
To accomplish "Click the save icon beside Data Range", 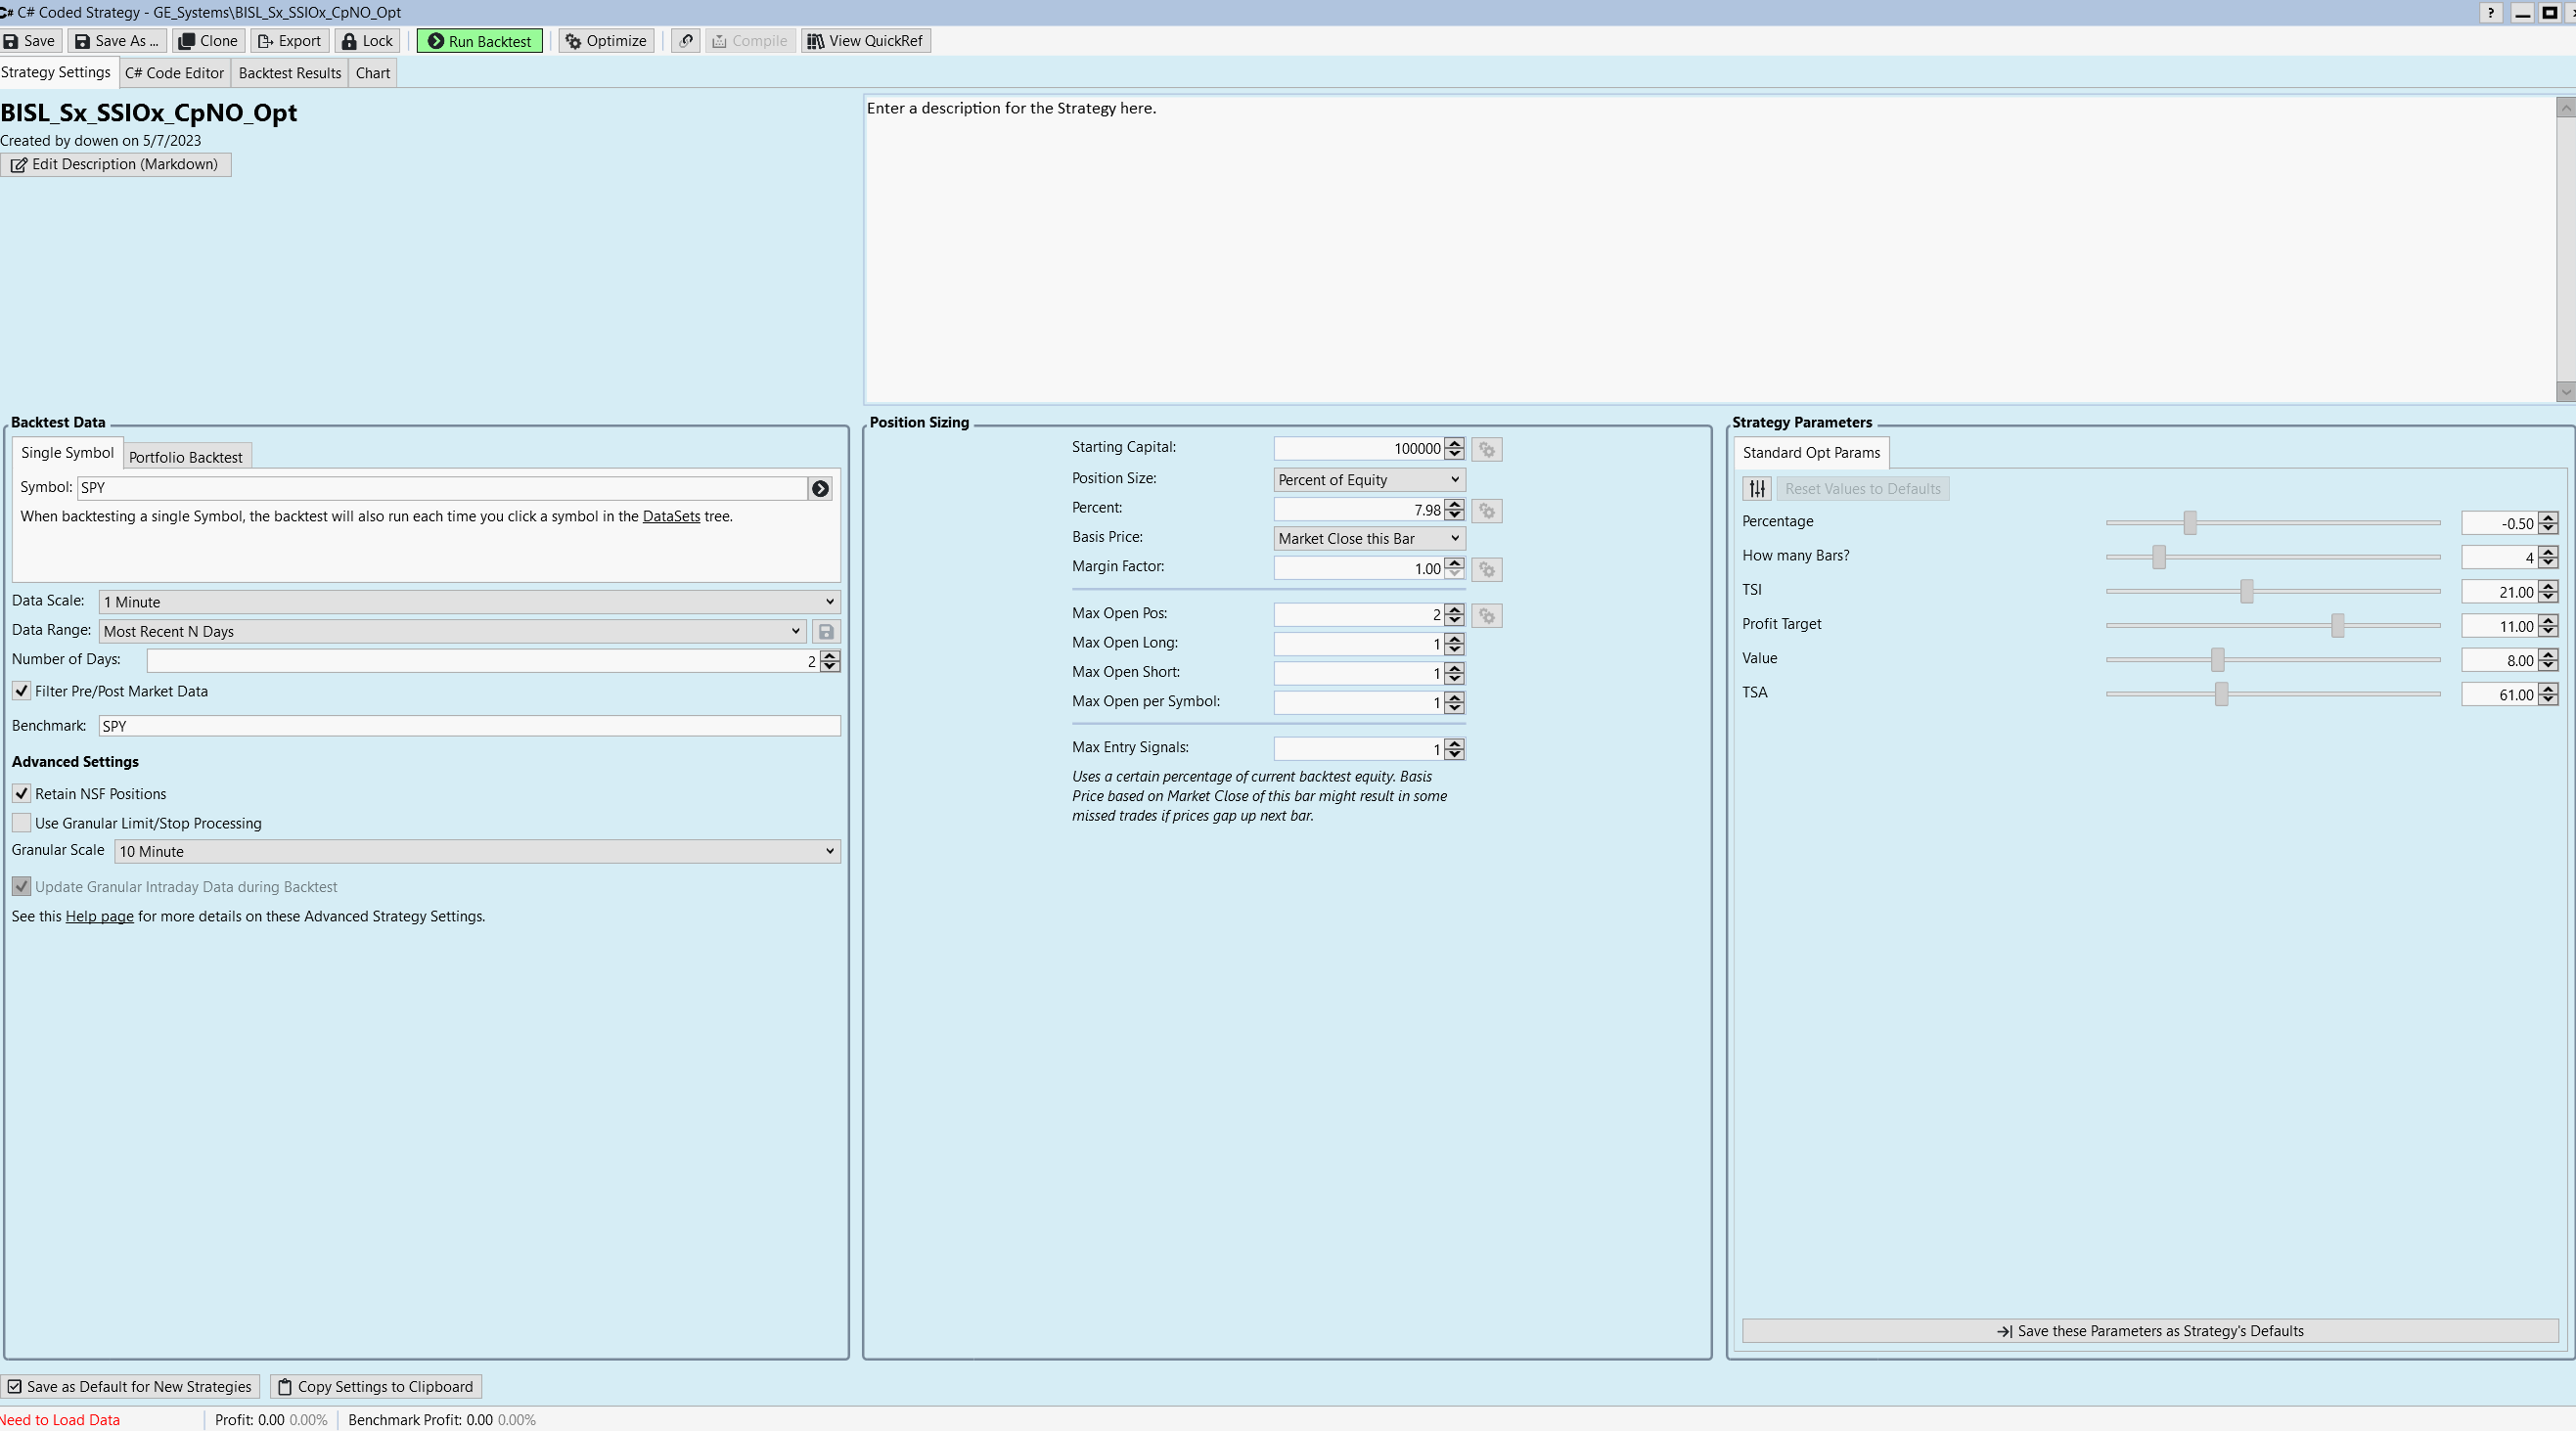I will click(826, 632).
